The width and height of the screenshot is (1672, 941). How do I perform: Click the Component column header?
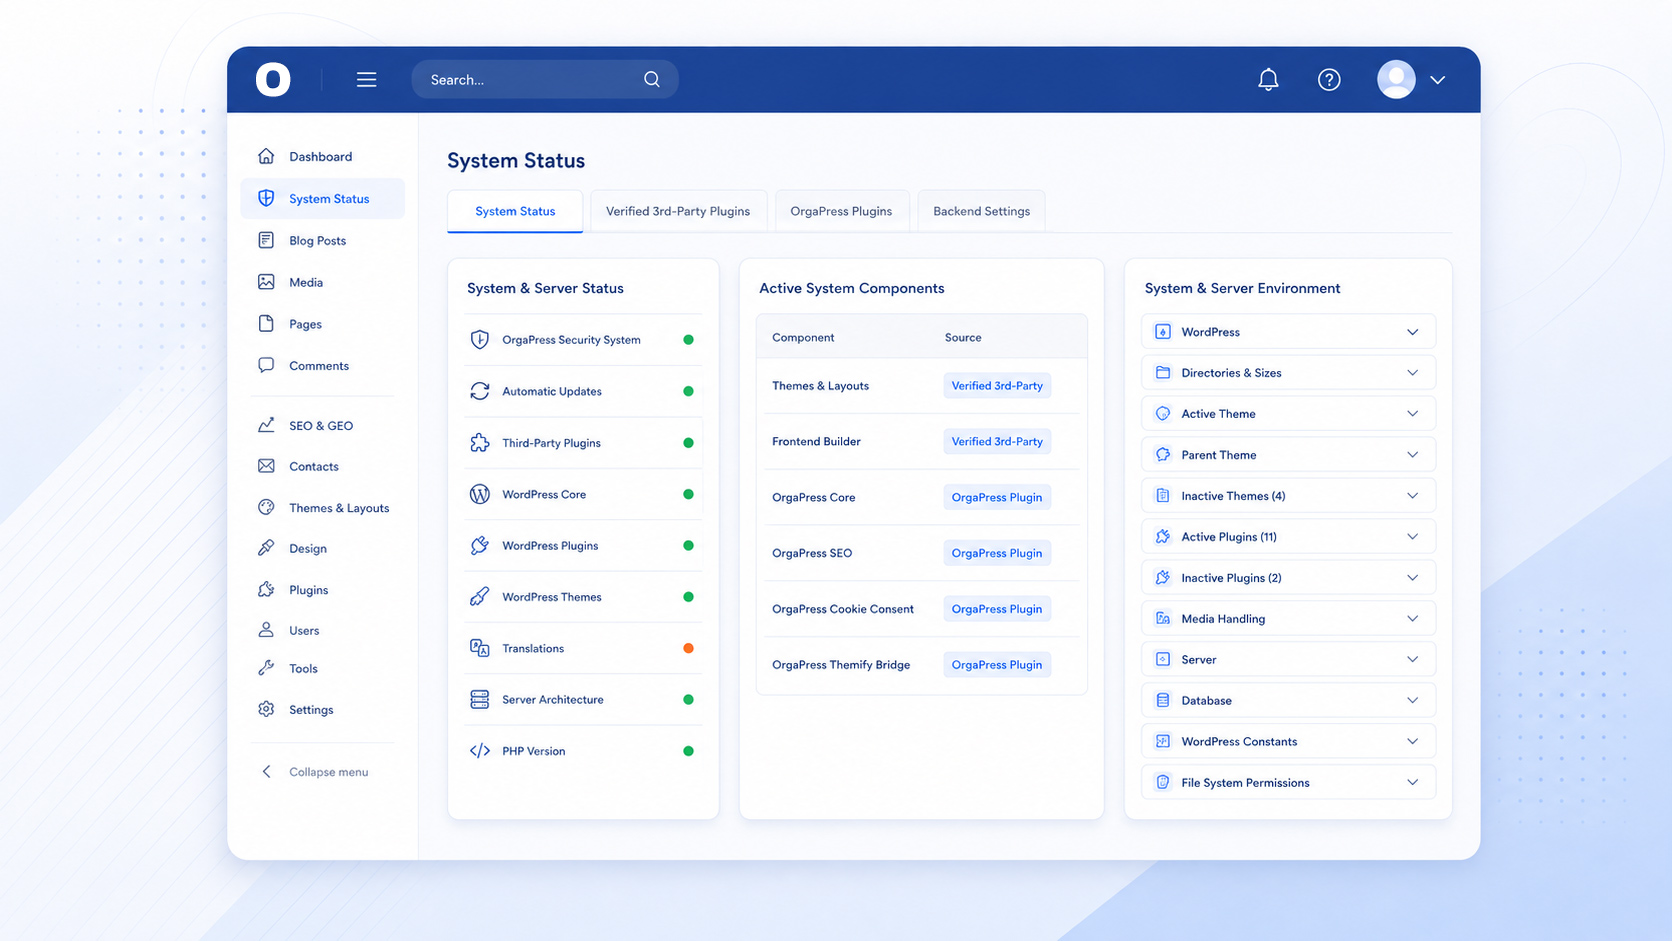pyautogui.click(x=803, y=337)
